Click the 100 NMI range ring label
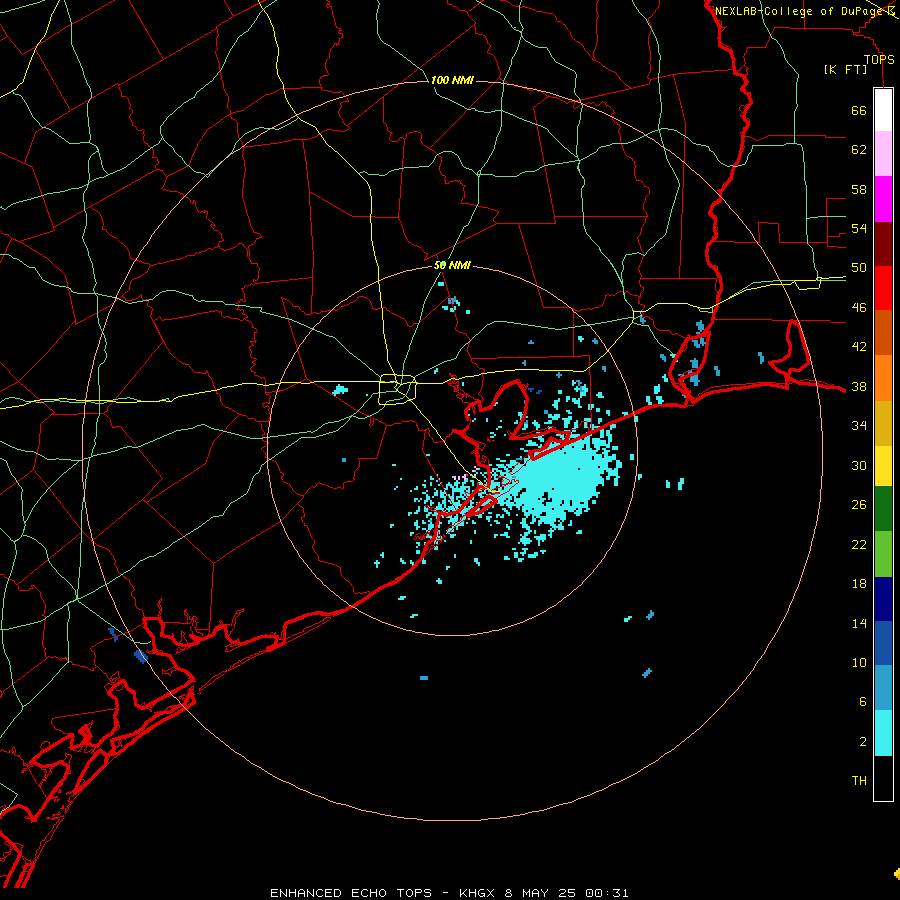 tap(452, 80)
